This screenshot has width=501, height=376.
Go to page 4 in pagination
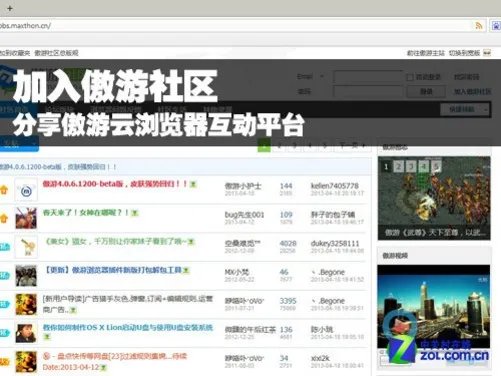(310, 145)
